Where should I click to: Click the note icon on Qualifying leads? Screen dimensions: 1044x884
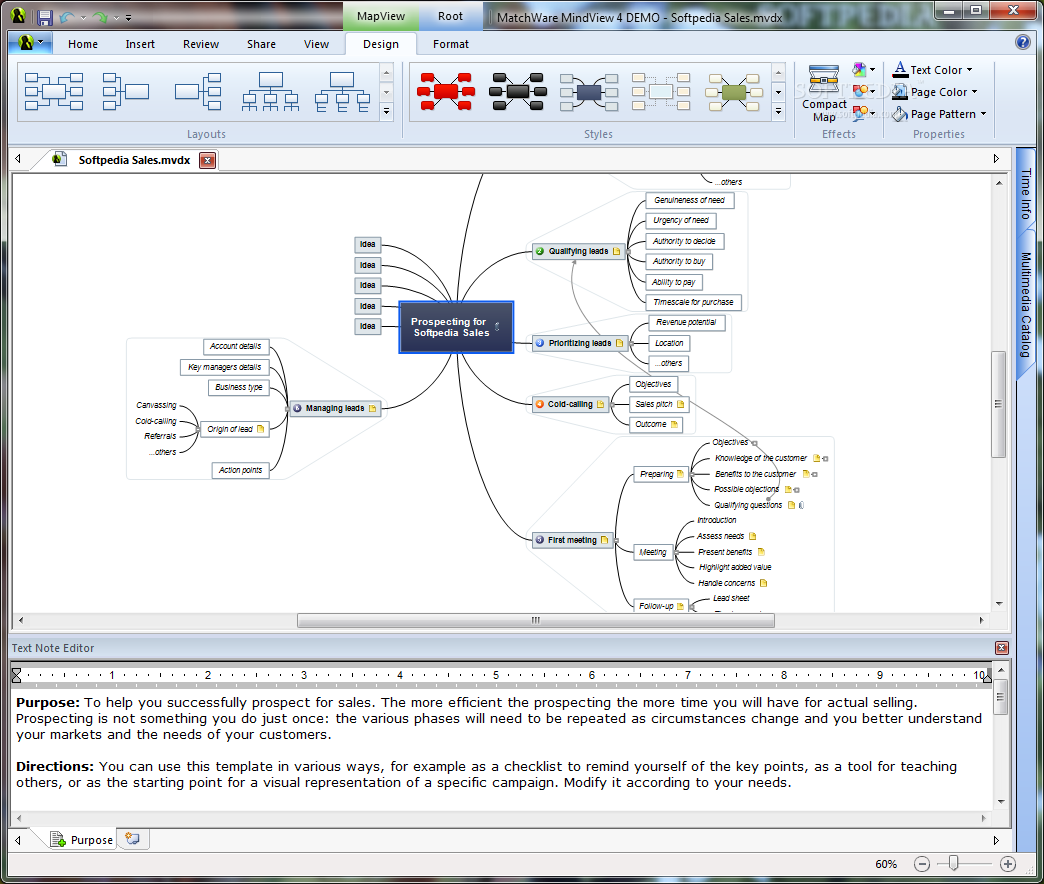pos(617,251)
